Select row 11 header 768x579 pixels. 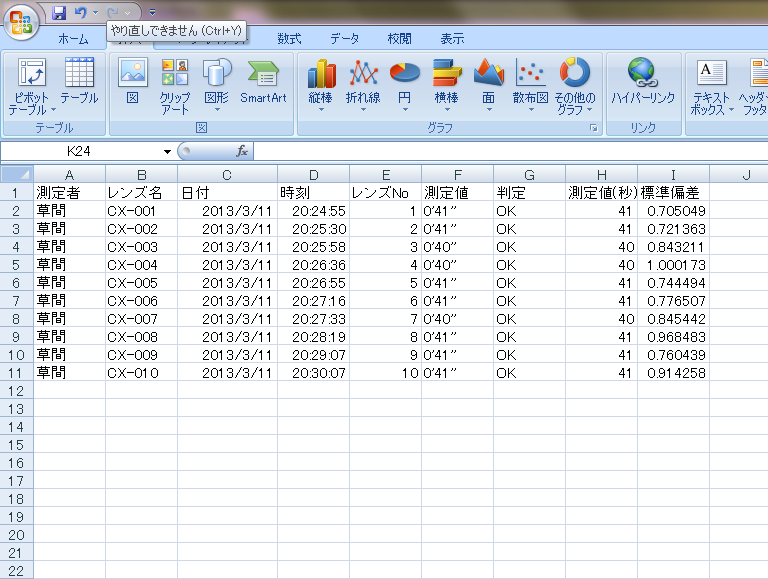tap(17, 373)
